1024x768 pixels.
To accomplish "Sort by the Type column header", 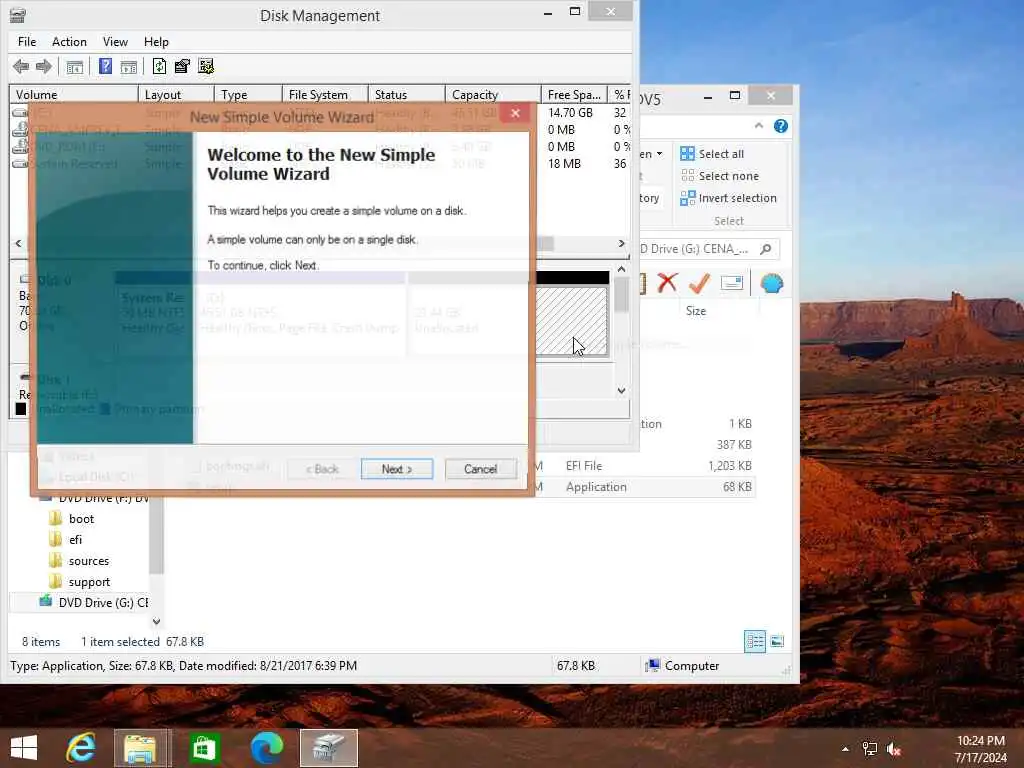I will click(248, 95).
